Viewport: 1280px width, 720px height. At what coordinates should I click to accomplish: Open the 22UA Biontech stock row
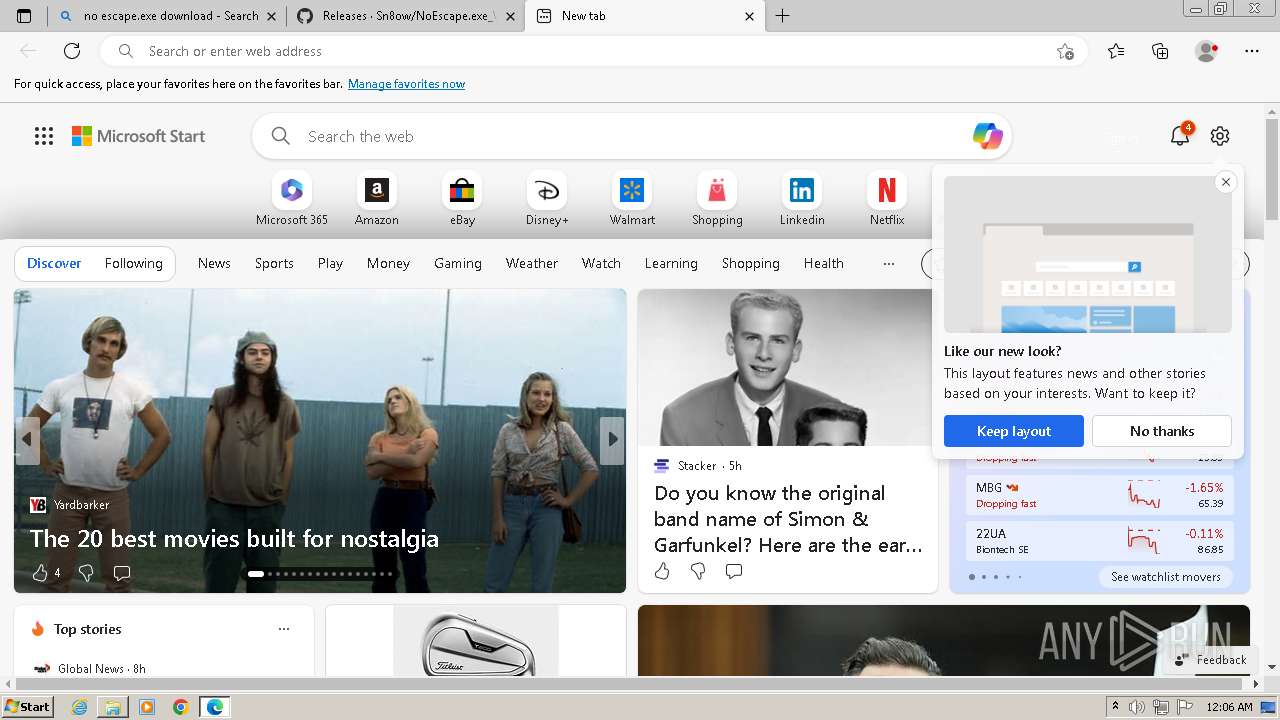[1100, 541]
